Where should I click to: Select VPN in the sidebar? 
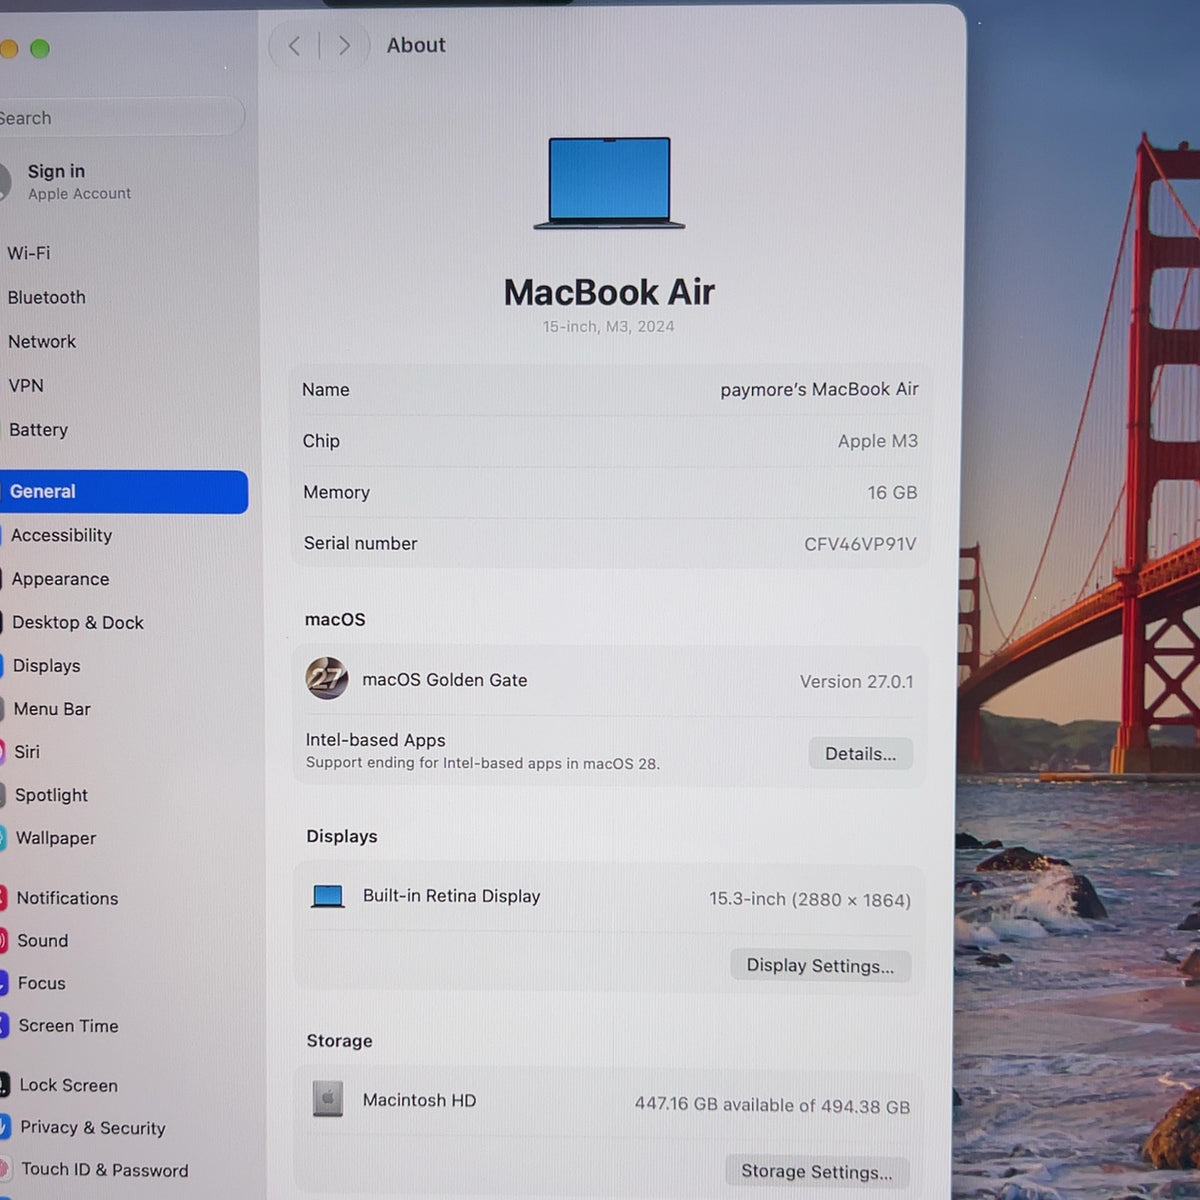point(26,385)
